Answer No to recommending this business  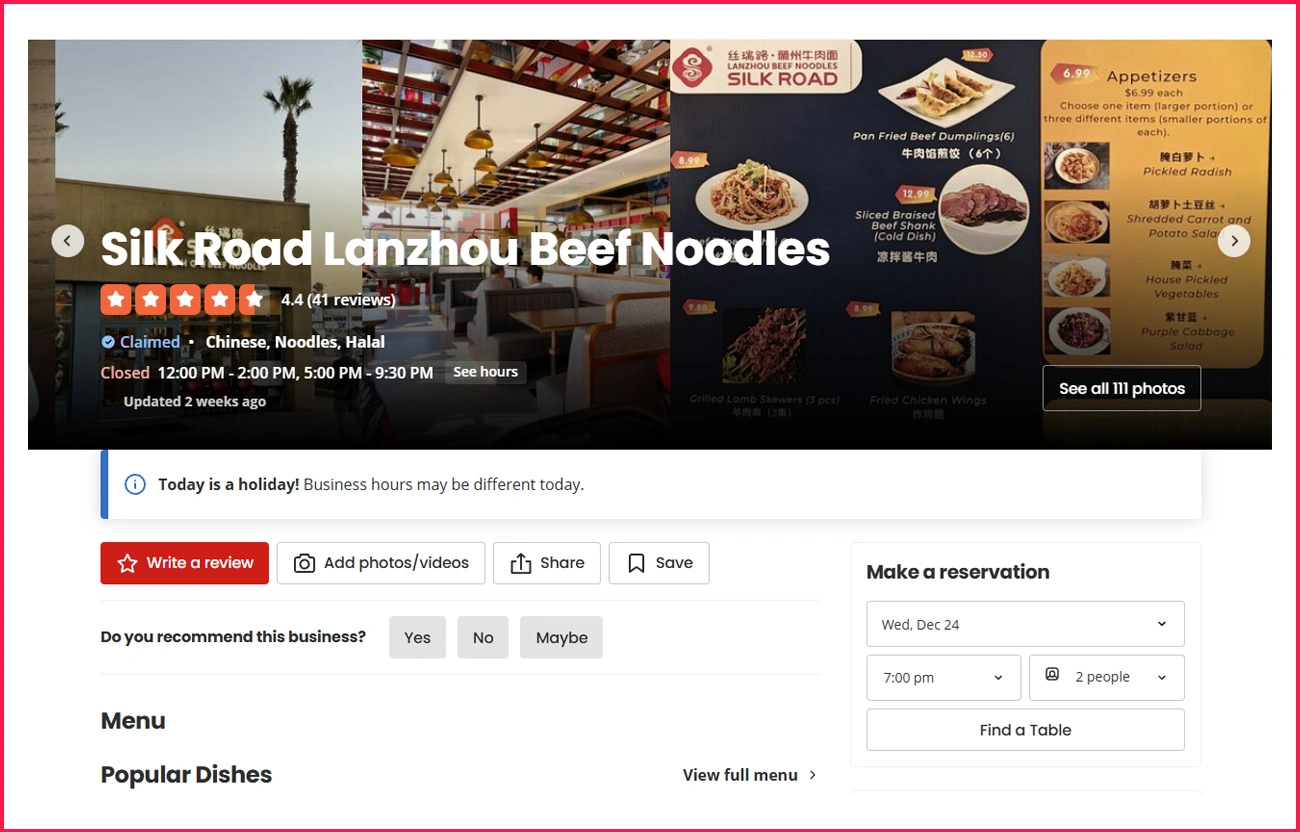click(x=483, y=638)
